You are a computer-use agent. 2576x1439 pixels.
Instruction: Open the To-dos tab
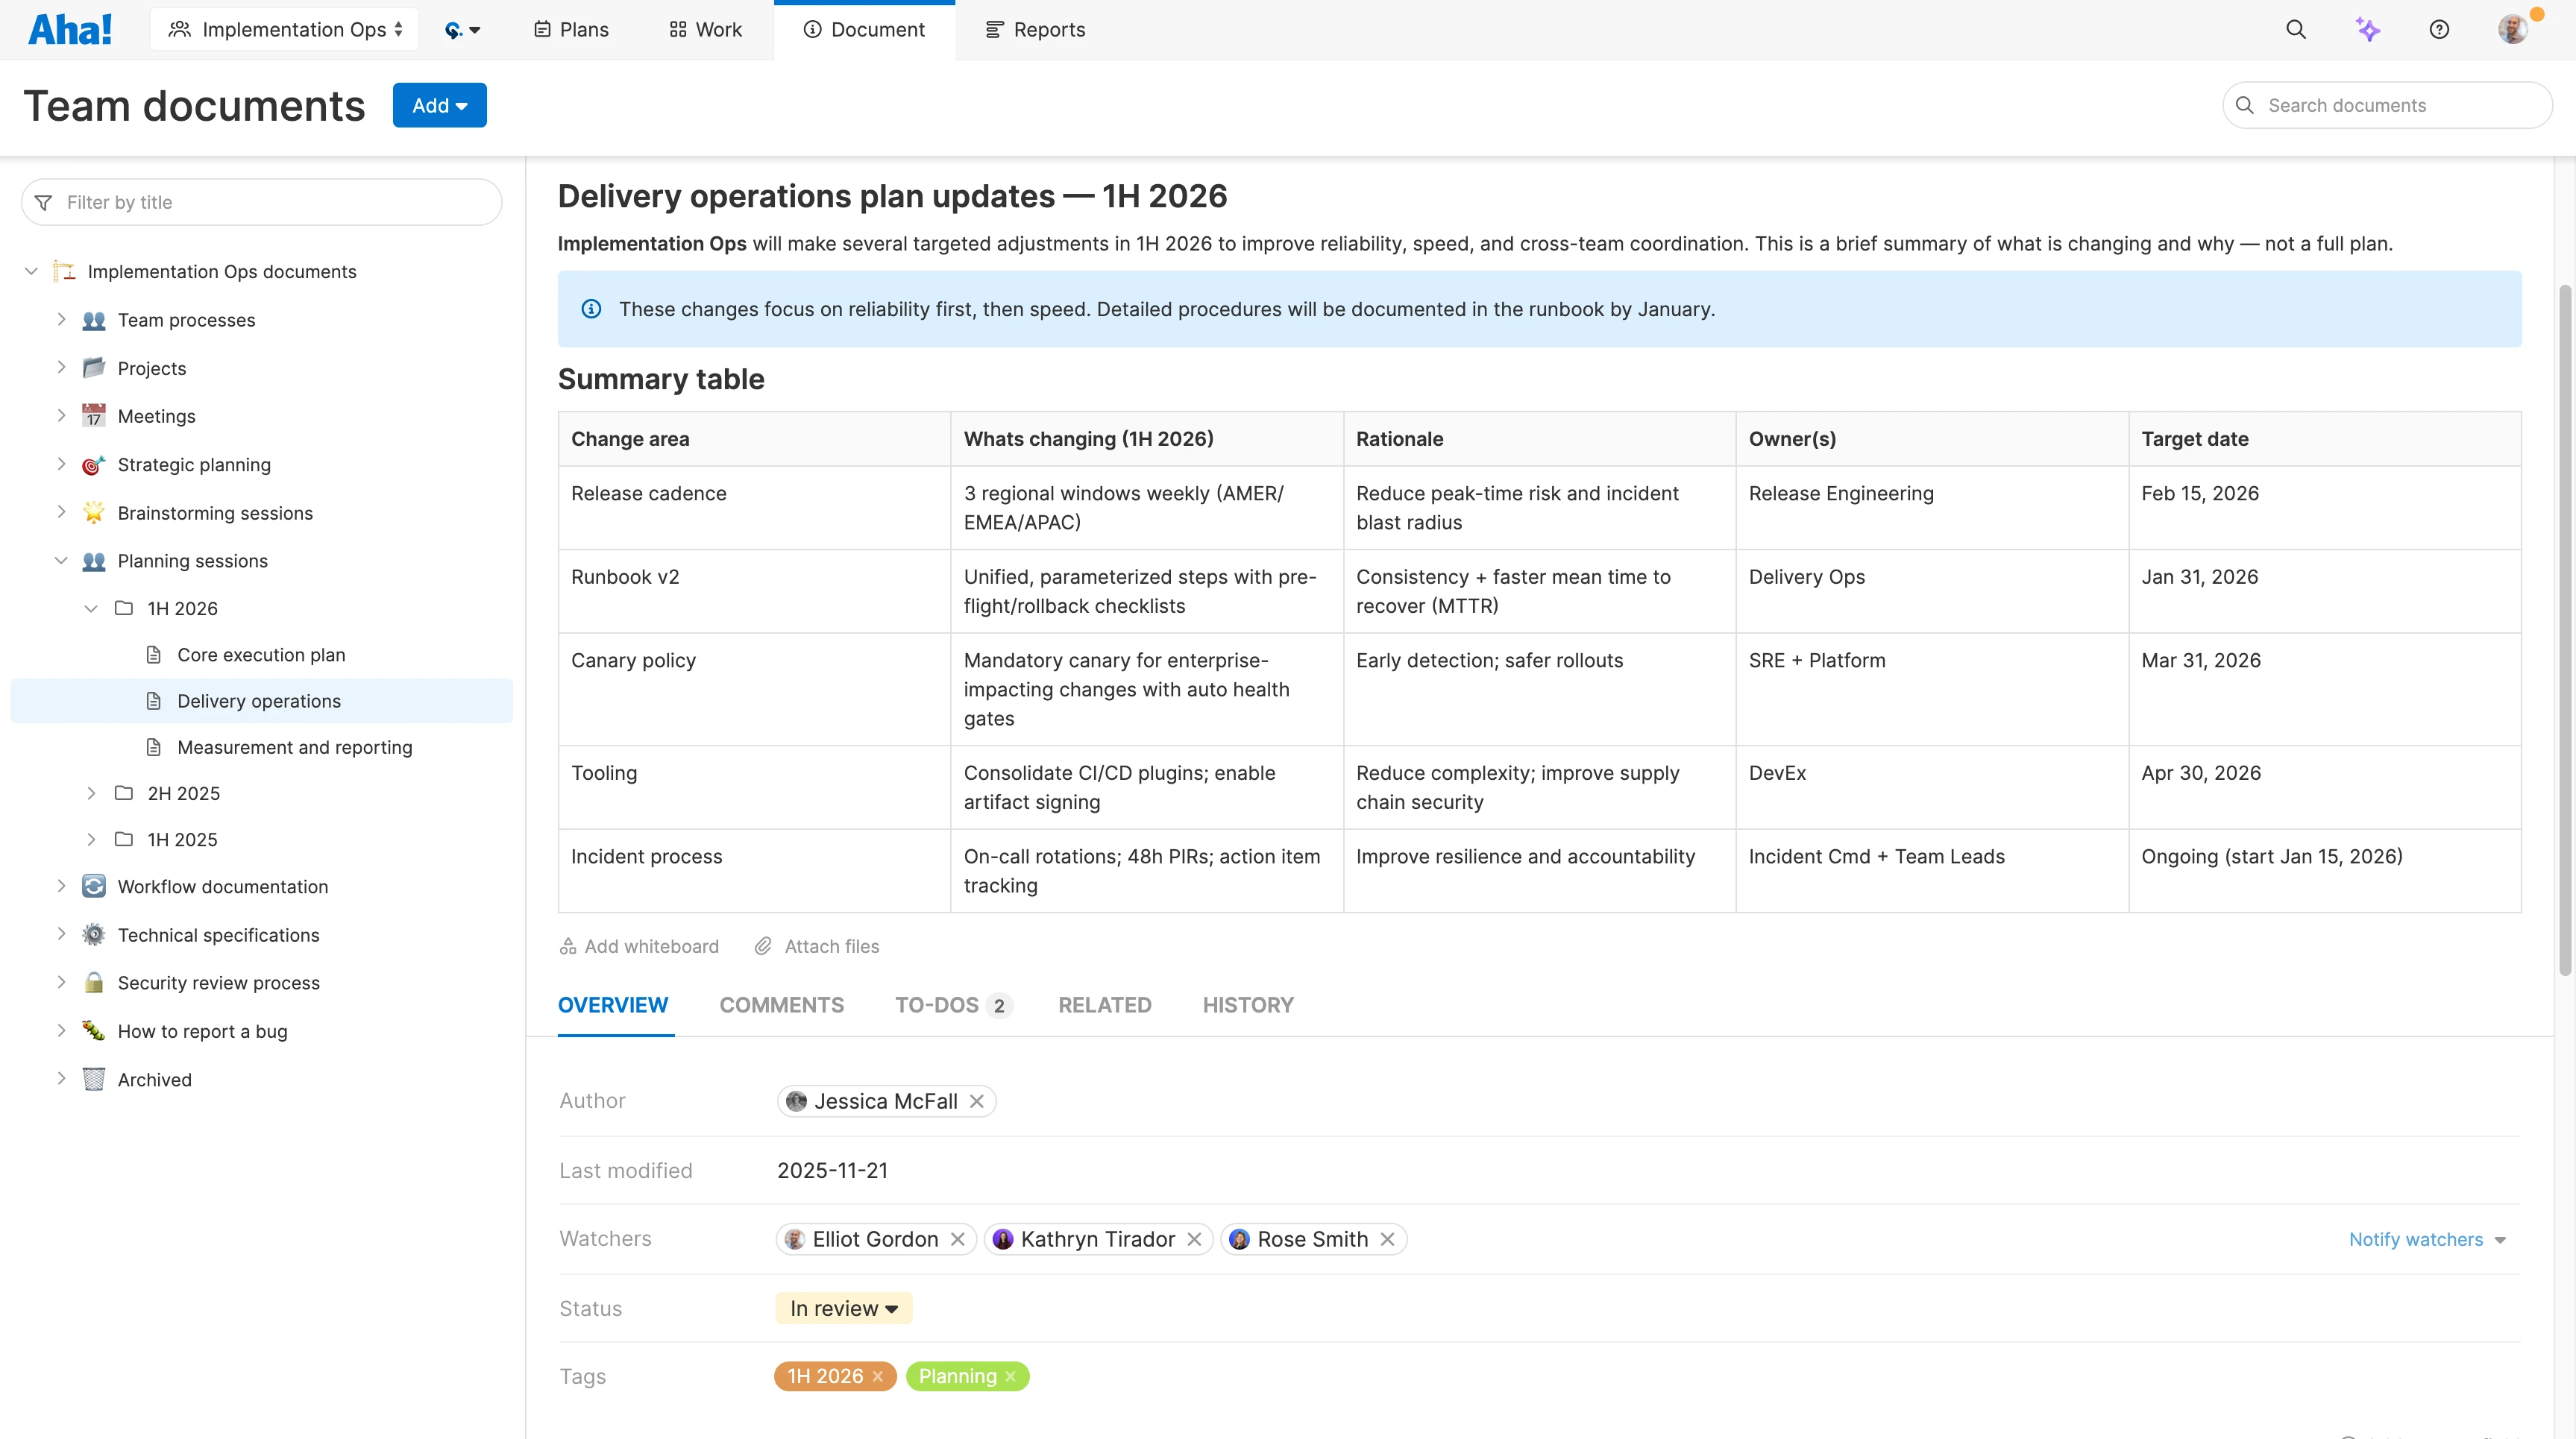pos(938,1005)
